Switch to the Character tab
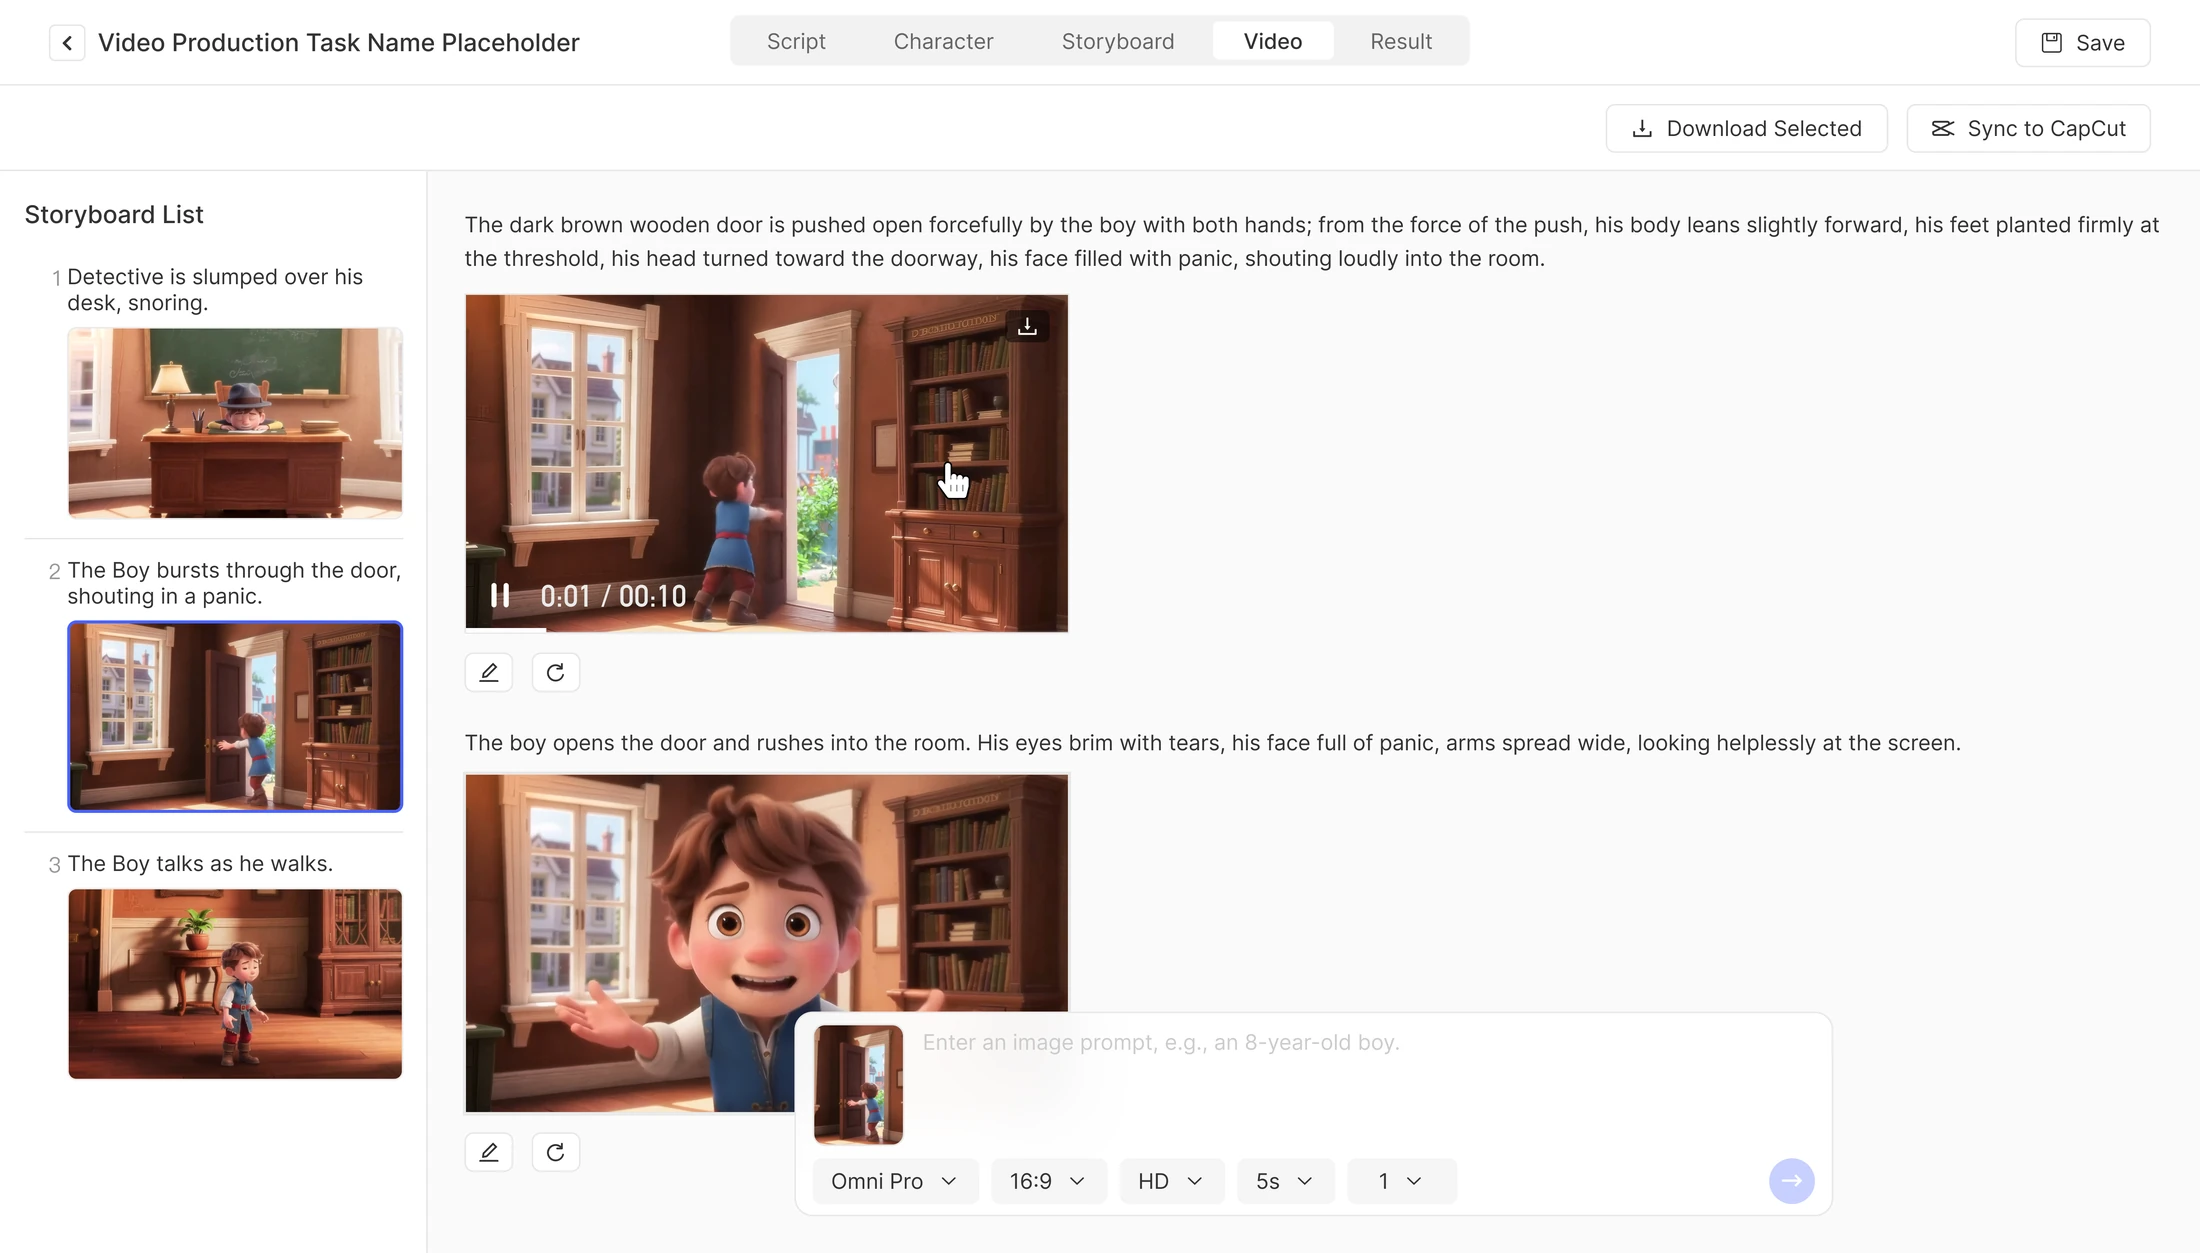 [943, 41]
